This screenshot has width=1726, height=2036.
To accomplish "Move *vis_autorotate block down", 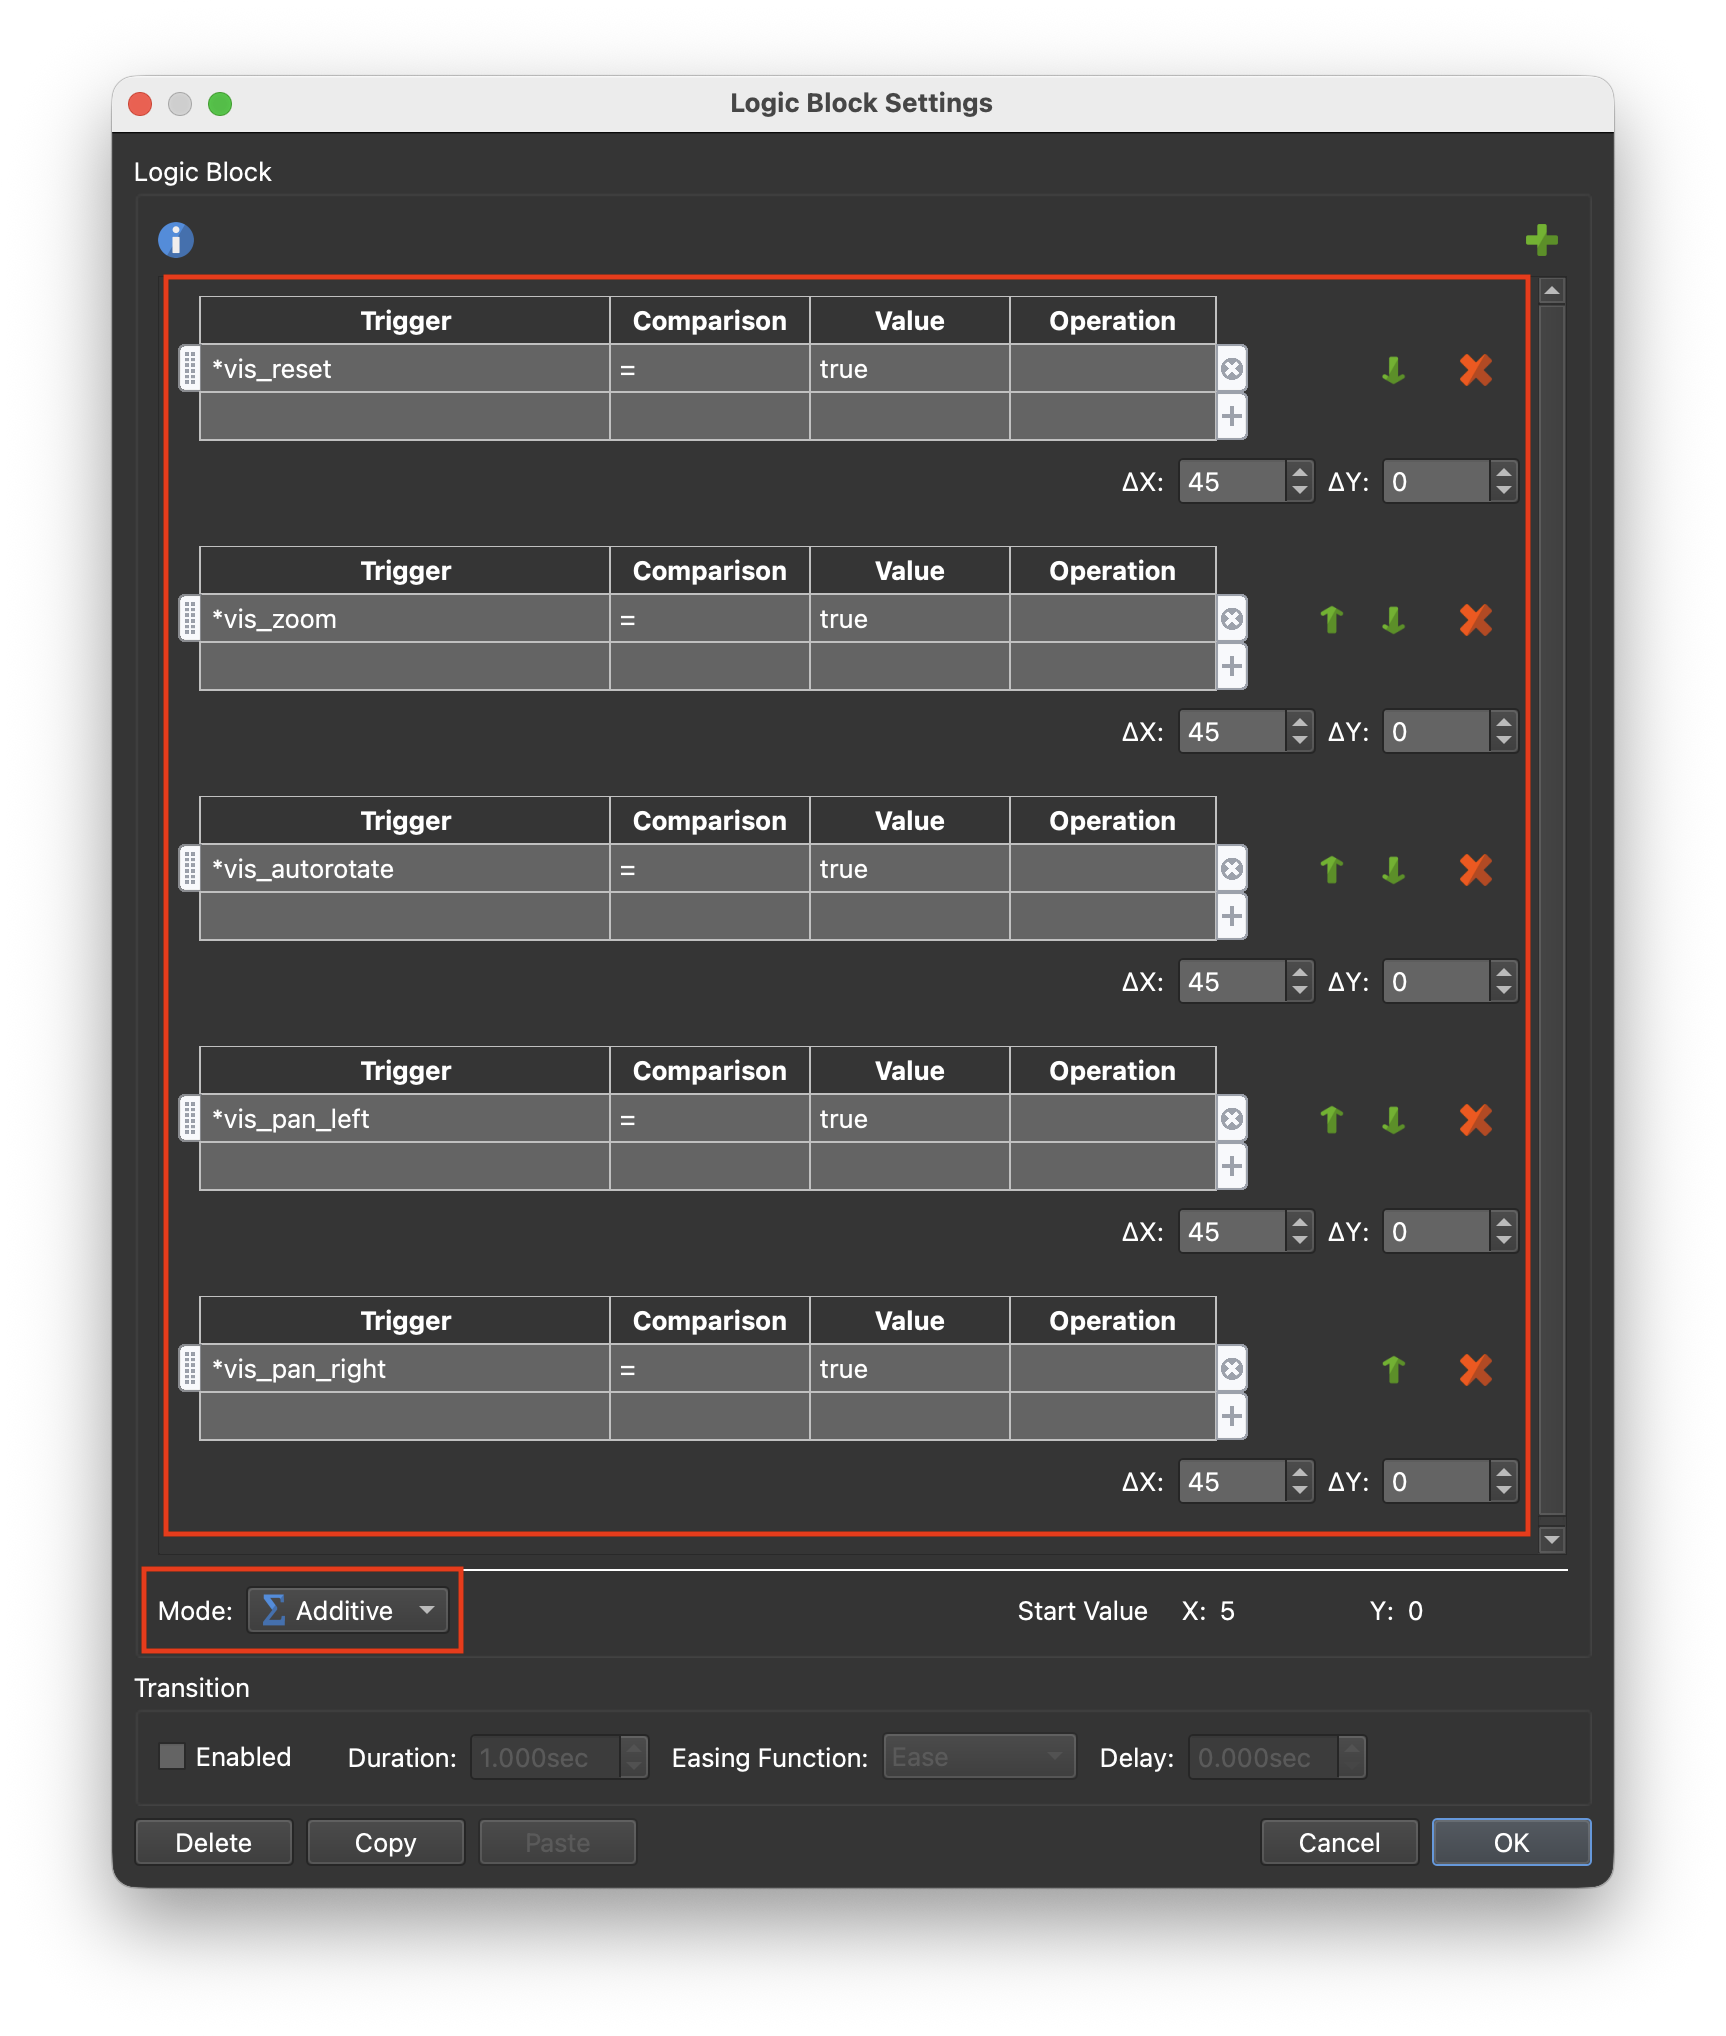I will coord(1393,870).
